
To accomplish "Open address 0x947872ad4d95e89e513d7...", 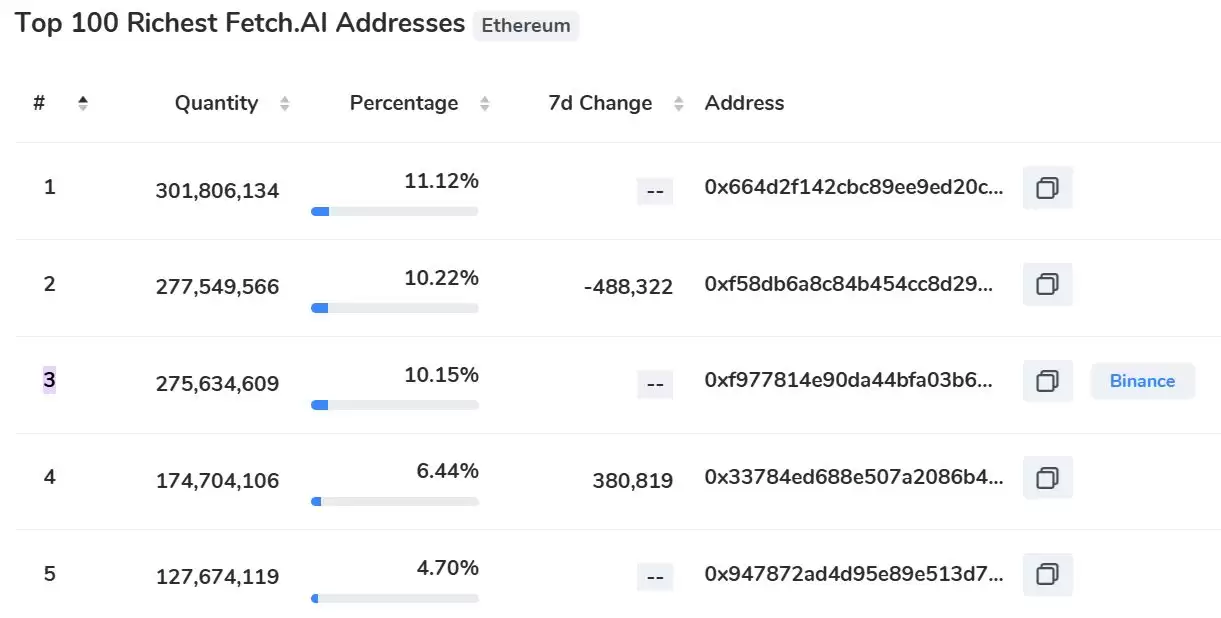I will tap(853, 574).
